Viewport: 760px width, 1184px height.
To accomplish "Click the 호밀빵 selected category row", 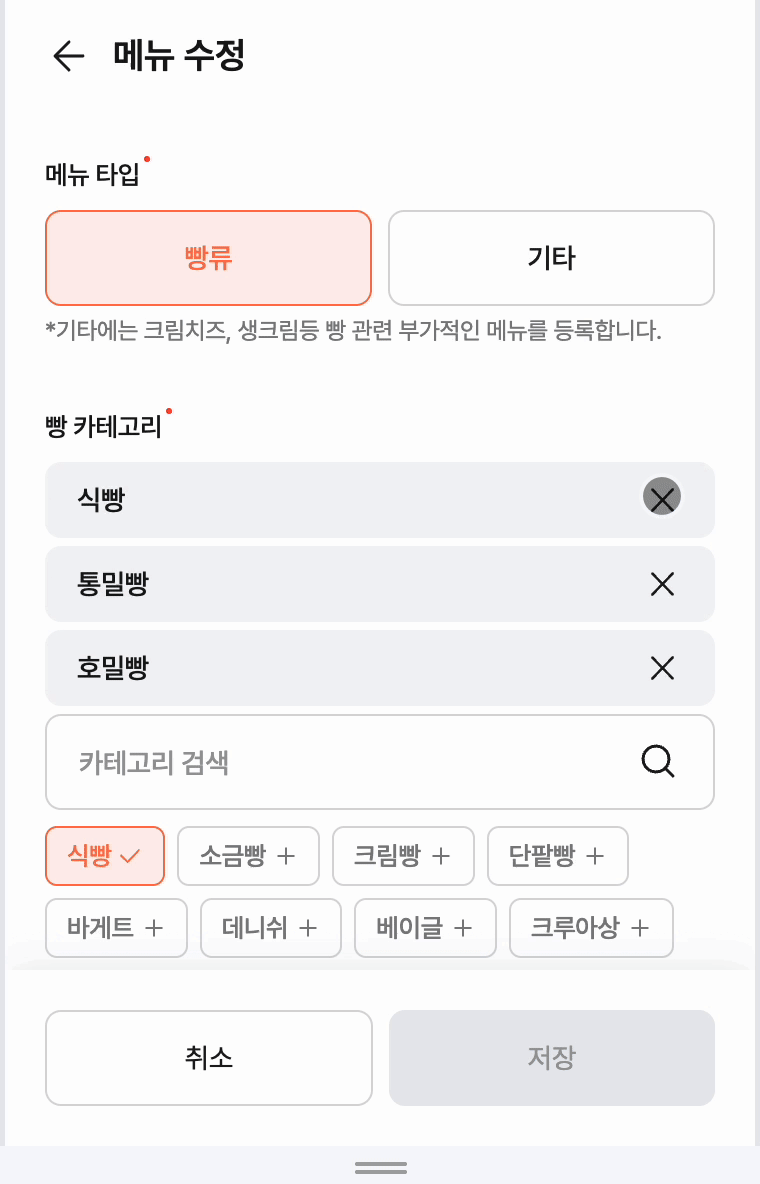I will coord(340,668).
